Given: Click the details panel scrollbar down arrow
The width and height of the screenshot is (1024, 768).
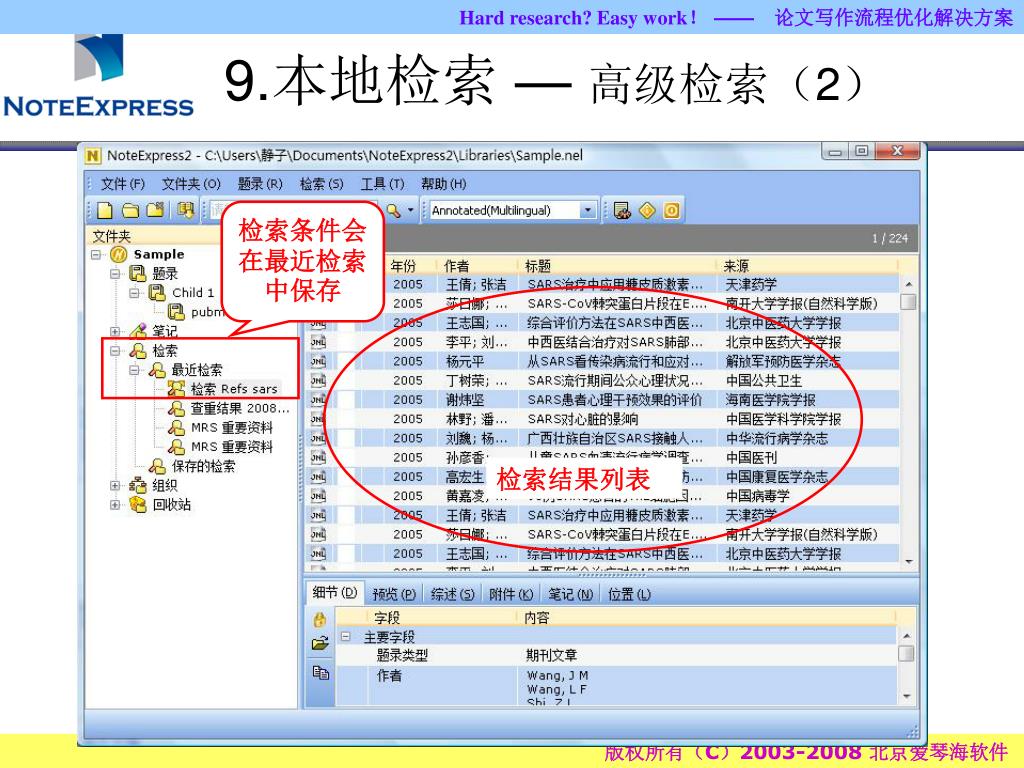Looking at the screenshot, I should (906, 696).
